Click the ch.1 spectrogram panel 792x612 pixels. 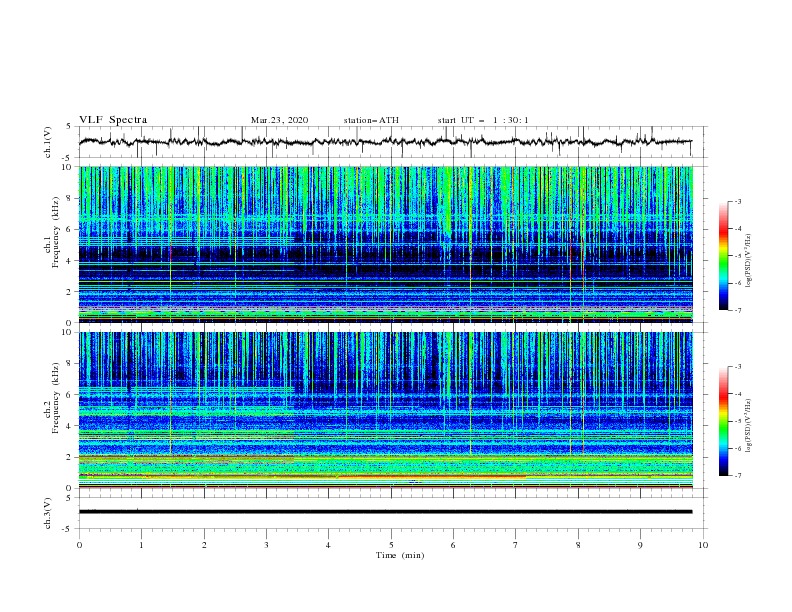[385, 244]
